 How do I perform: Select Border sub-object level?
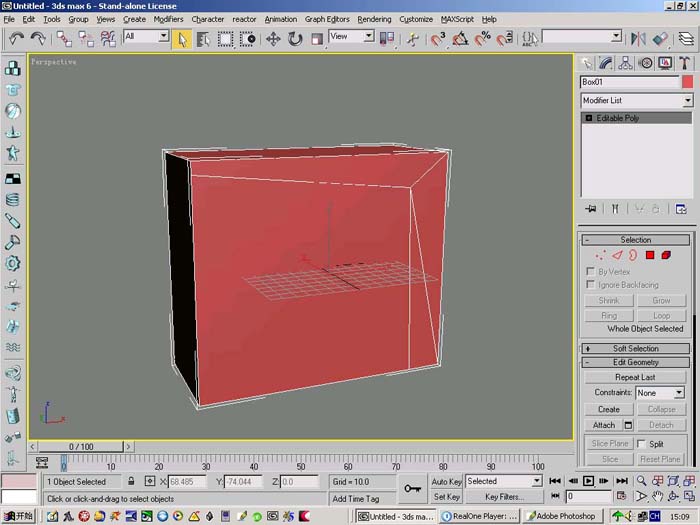point(633,255)
